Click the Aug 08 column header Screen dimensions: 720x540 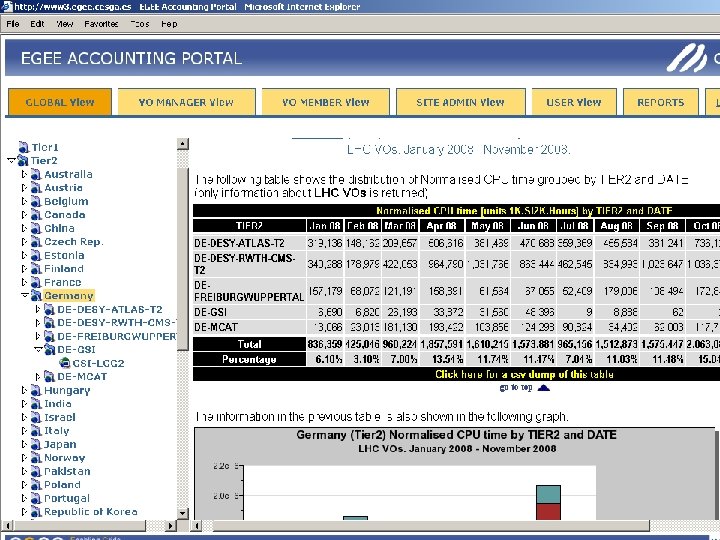tap(617, 225)
